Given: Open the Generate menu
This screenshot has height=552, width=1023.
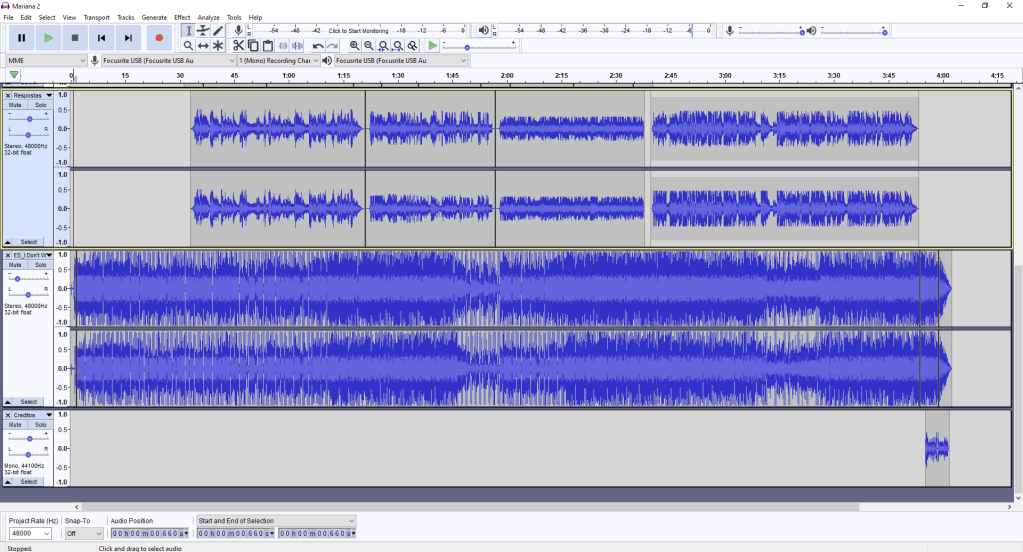Looking at the screenshot, I should click(154, 17).
